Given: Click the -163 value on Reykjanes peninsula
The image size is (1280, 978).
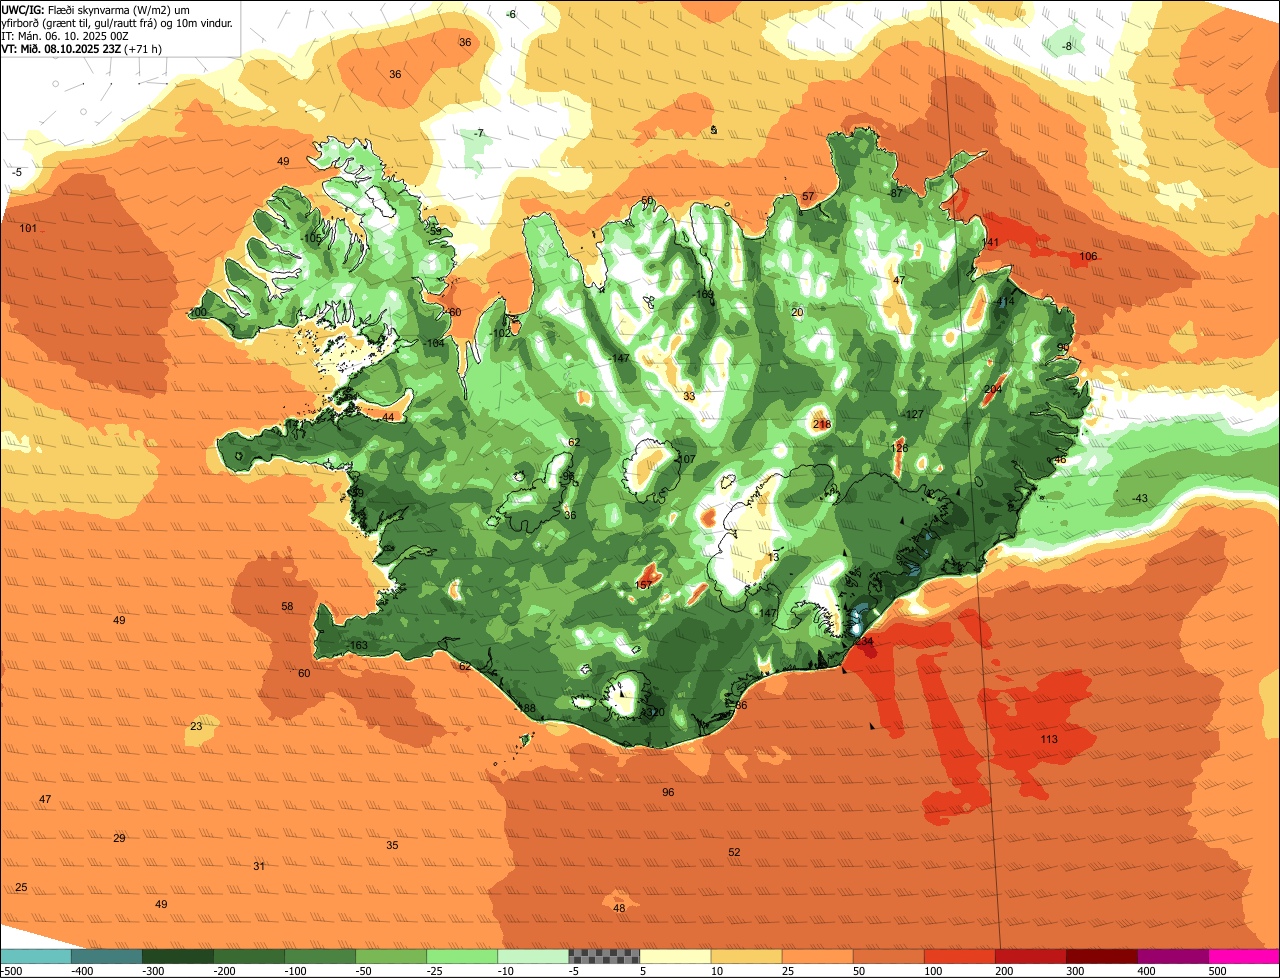Looking at the screenshot, I should (x=357, y=646).
